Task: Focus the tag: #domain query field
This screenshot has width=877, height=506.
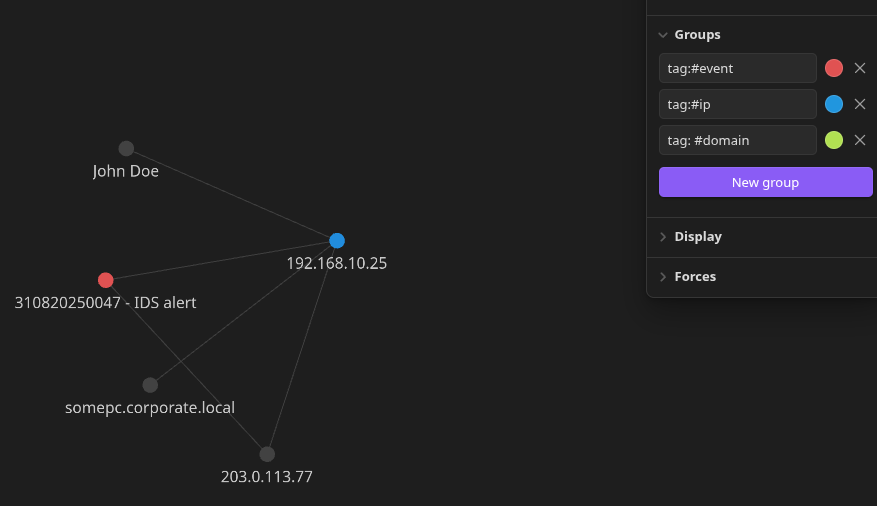Action: [737, 140]
